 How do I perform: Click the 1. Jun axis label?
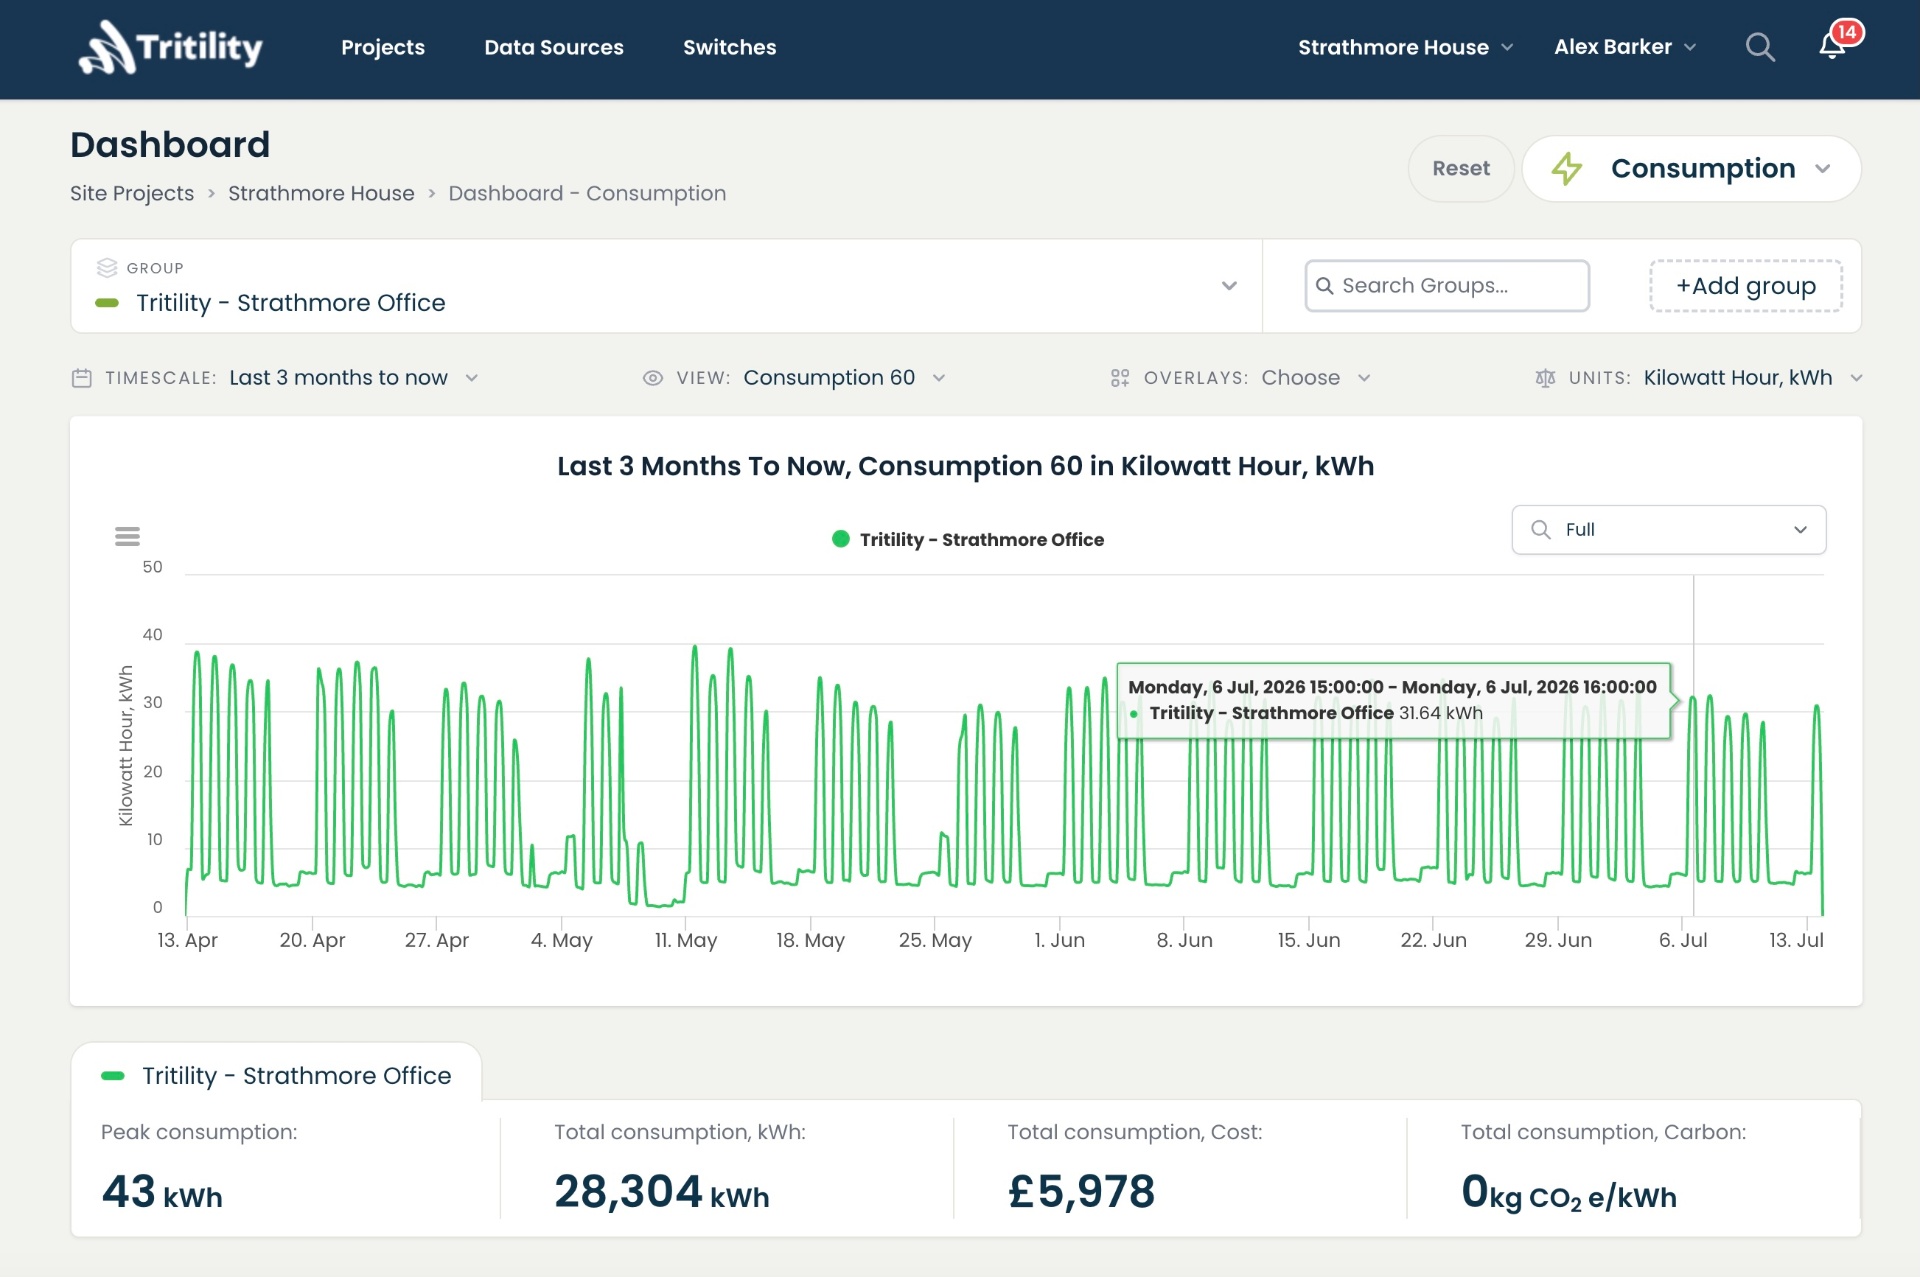1059,940
